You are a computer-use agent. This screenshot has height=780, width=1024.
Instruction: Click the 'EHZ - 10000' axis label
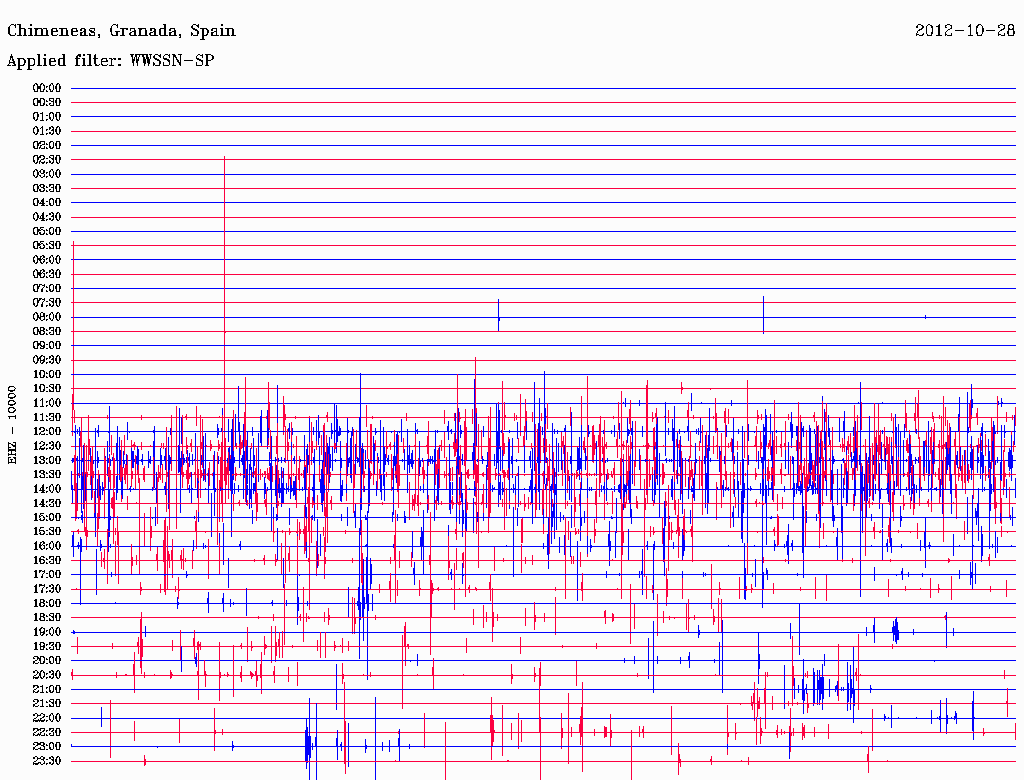pyautogui.click(x=12, y=425)
